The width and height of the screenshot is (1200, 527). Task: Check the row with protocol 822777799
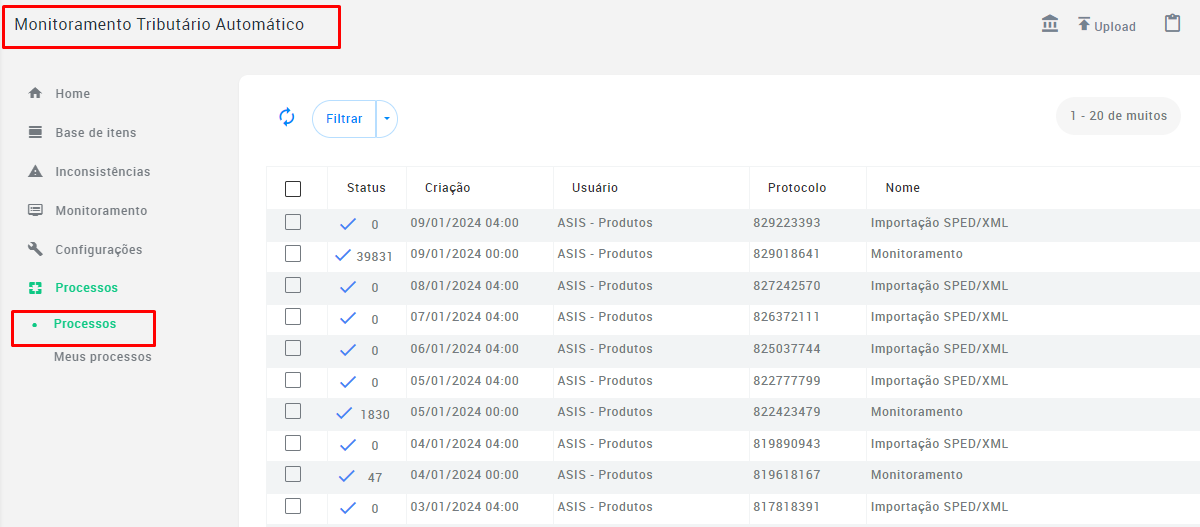pyautogui.click(x=293, y=380)
